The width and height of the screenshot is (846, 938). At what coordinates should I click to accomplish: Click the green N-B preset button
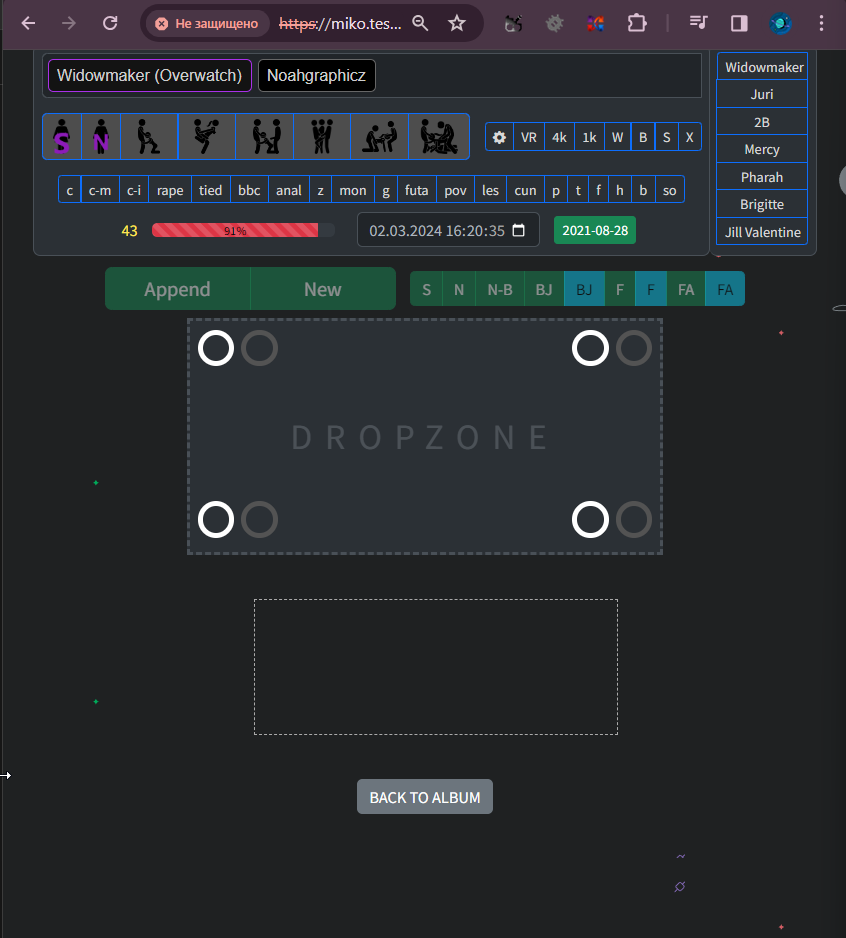coord(500,290)
